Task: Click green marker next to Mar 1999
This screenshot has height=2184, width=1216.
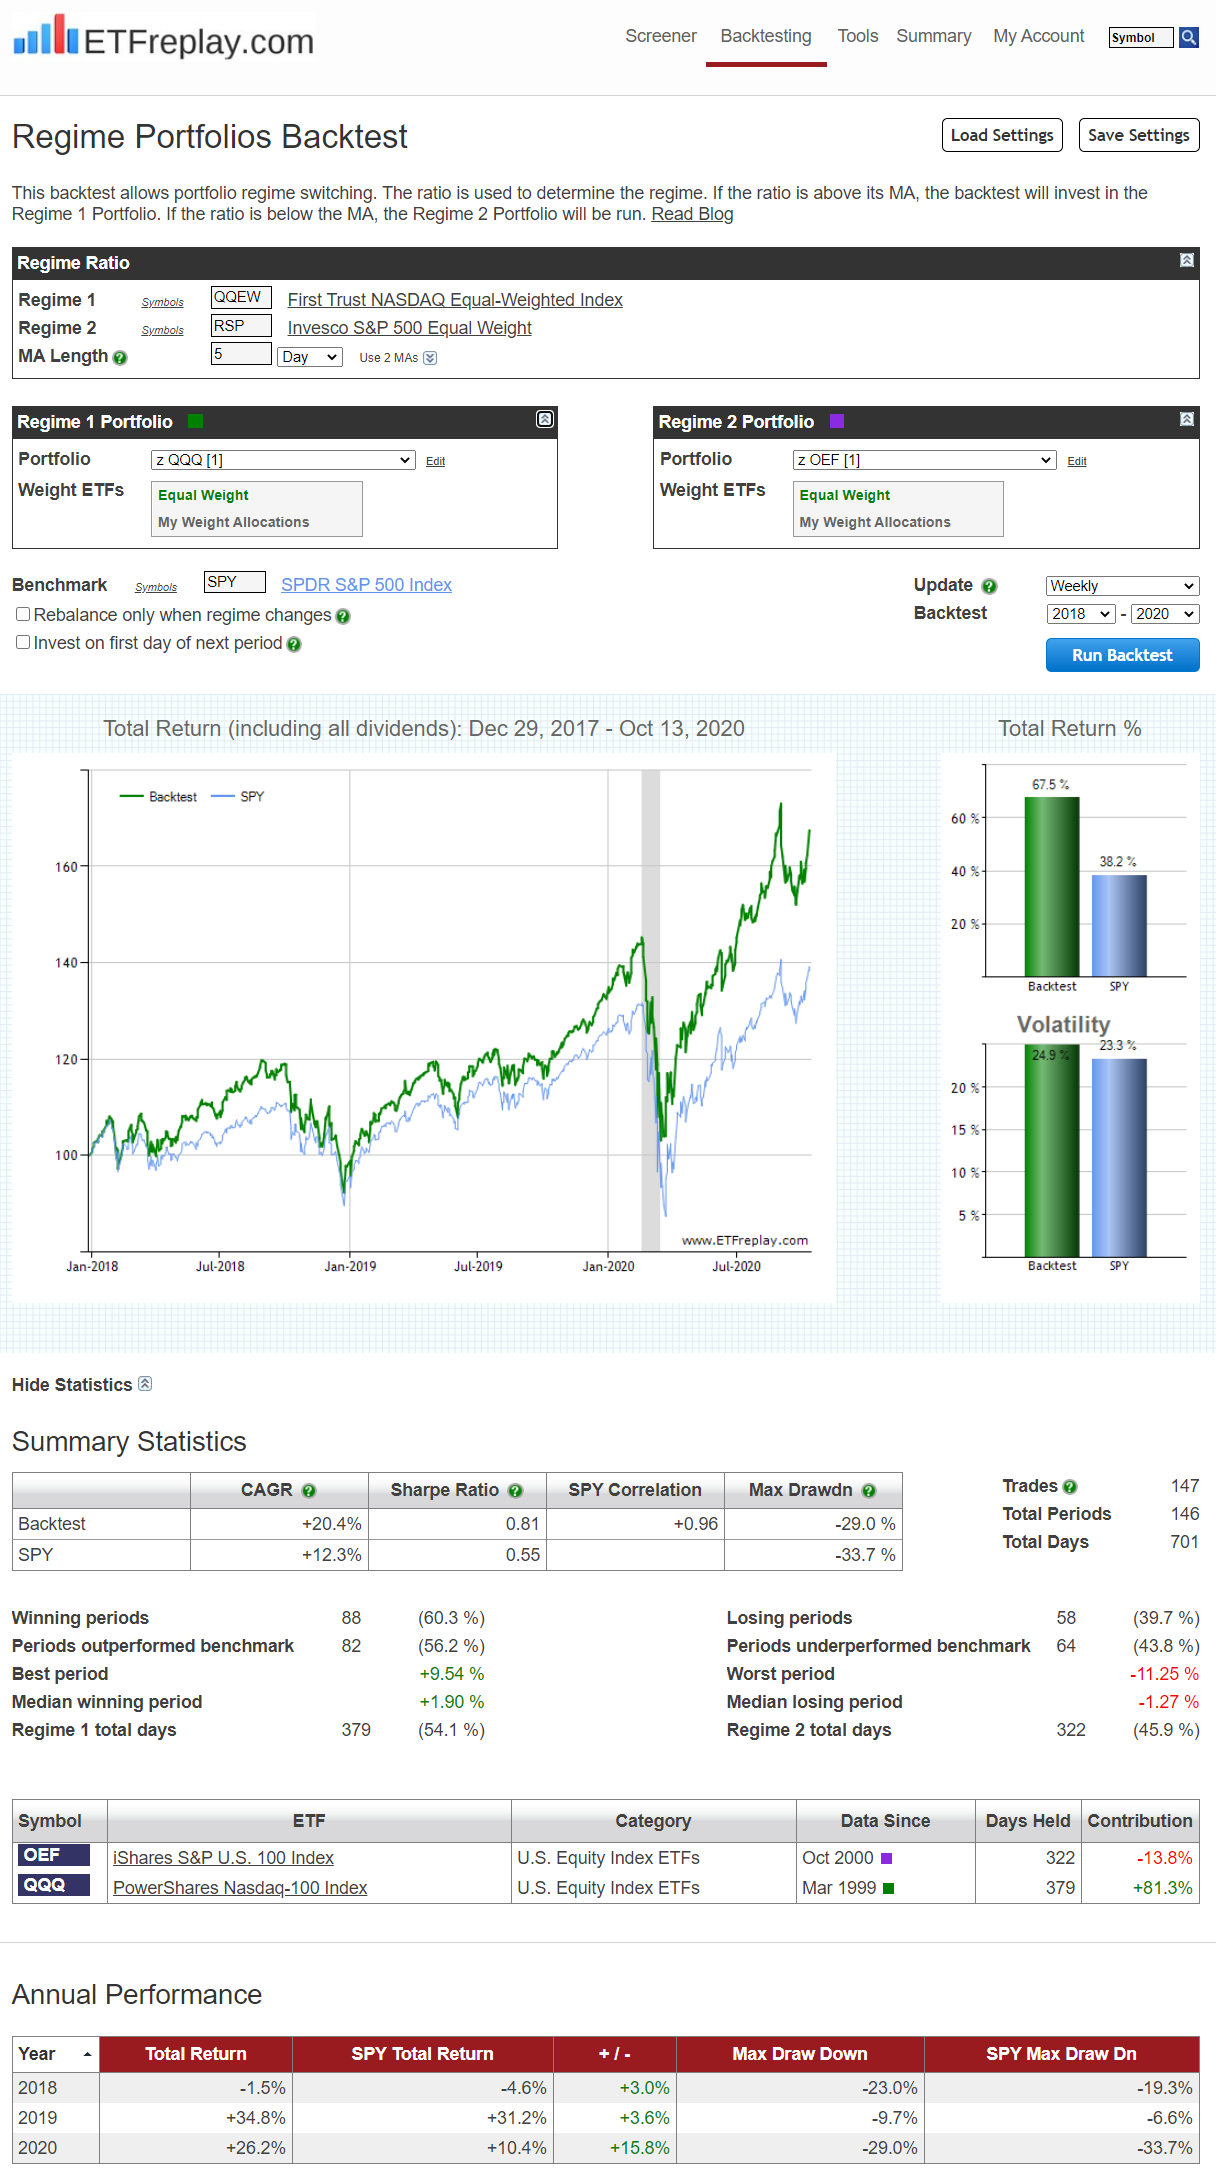Action: click(x=889, y=1888)
